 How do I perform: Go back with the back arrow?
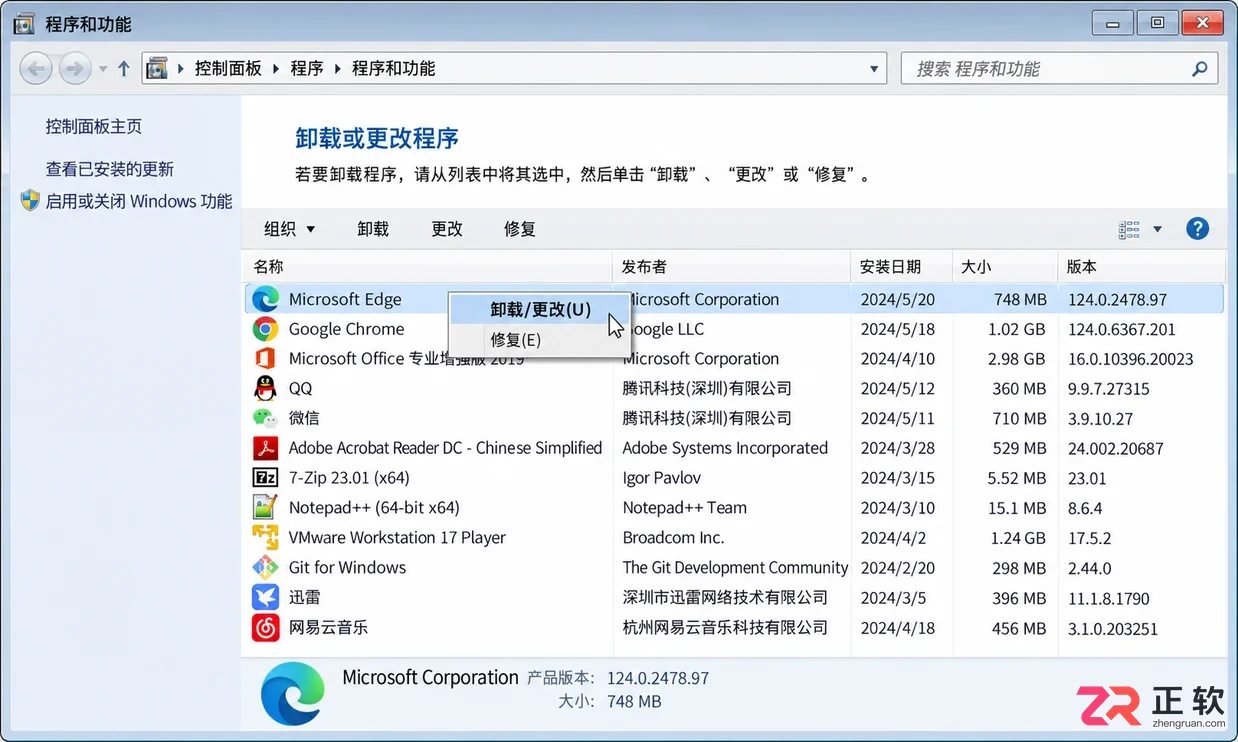(37, 69)
